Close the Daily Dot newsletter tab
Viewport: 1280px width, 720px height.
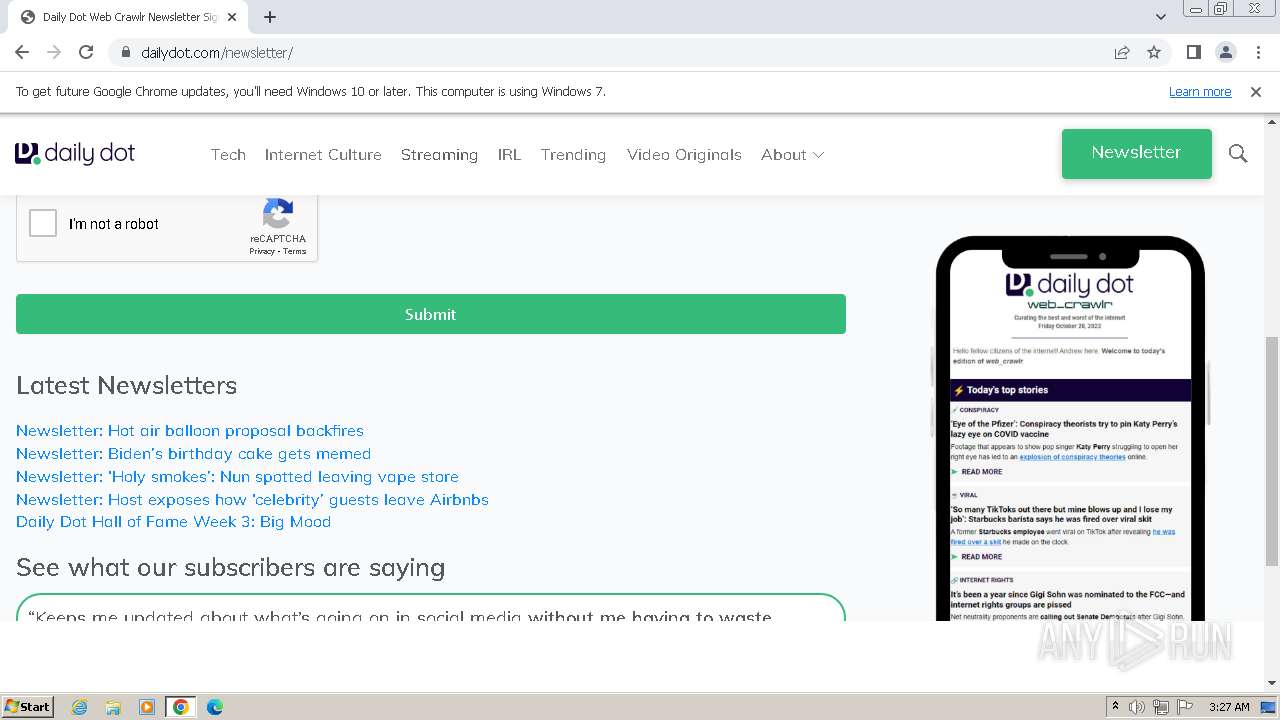click(x=232, y=17)
